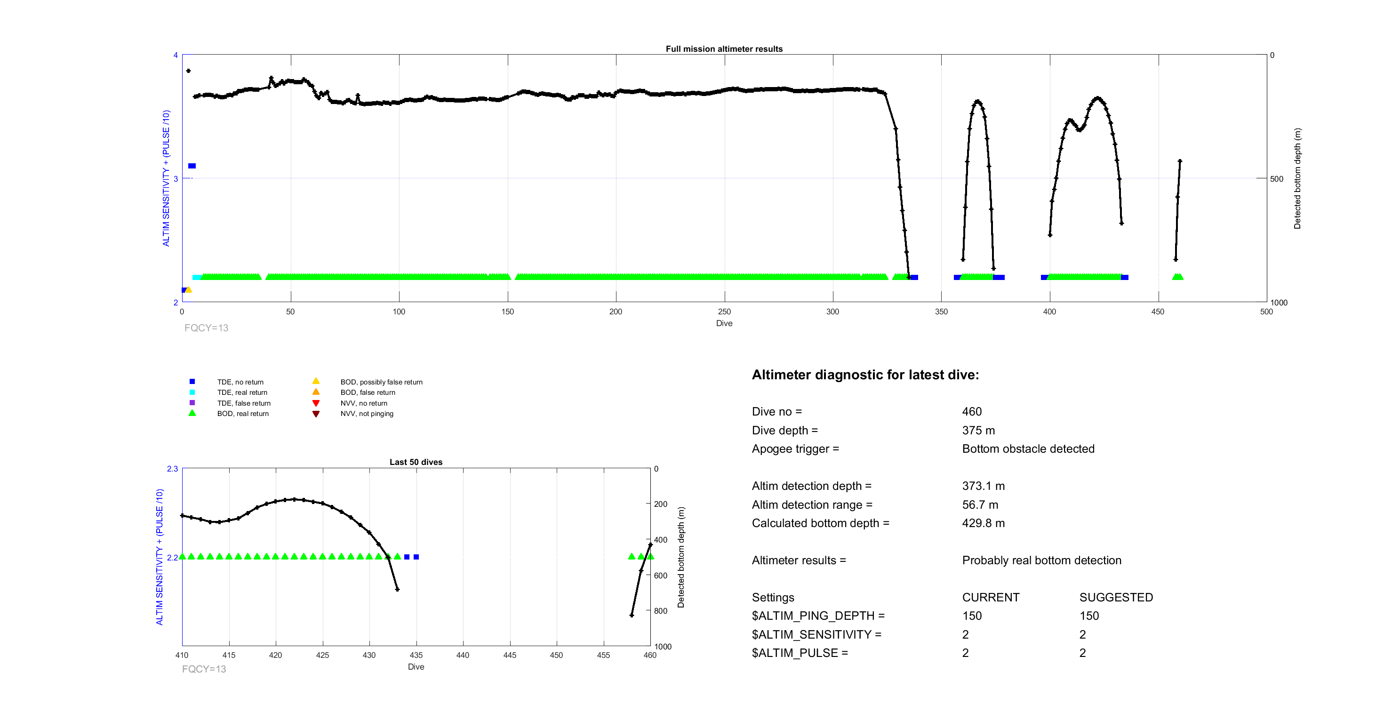1400x726 pixels.
Task: Click the 'Altimeter diagnostic for latest dive:' heading
Action: [x=865, y=375]
